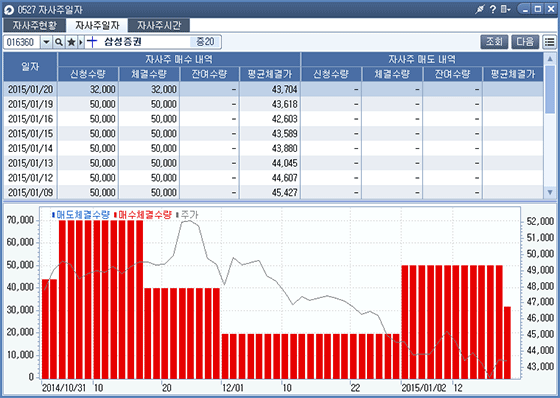560x398 pixels.
Task: Click the 2015/01/02 chart axis label
Action: pos(424,388)
